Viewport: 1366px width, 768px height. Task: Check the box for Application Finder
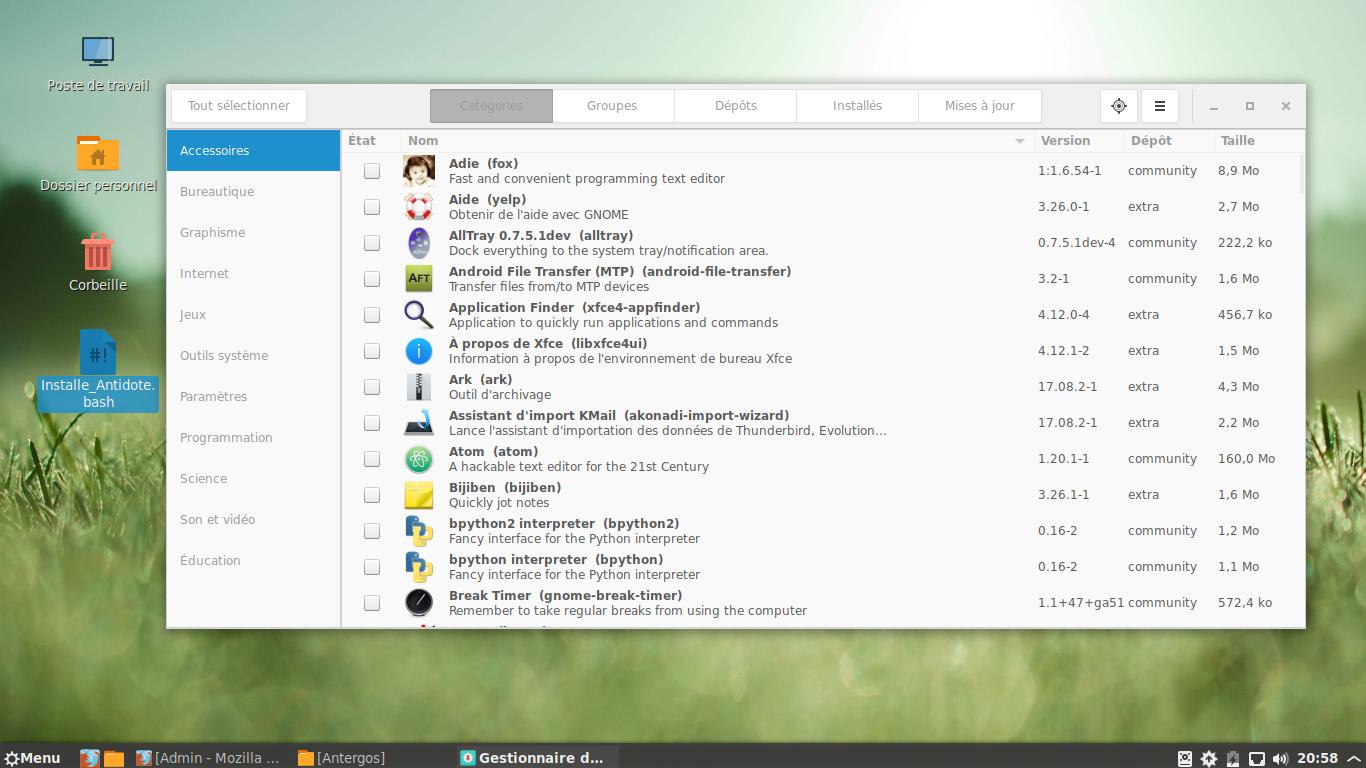click(372, 315)
